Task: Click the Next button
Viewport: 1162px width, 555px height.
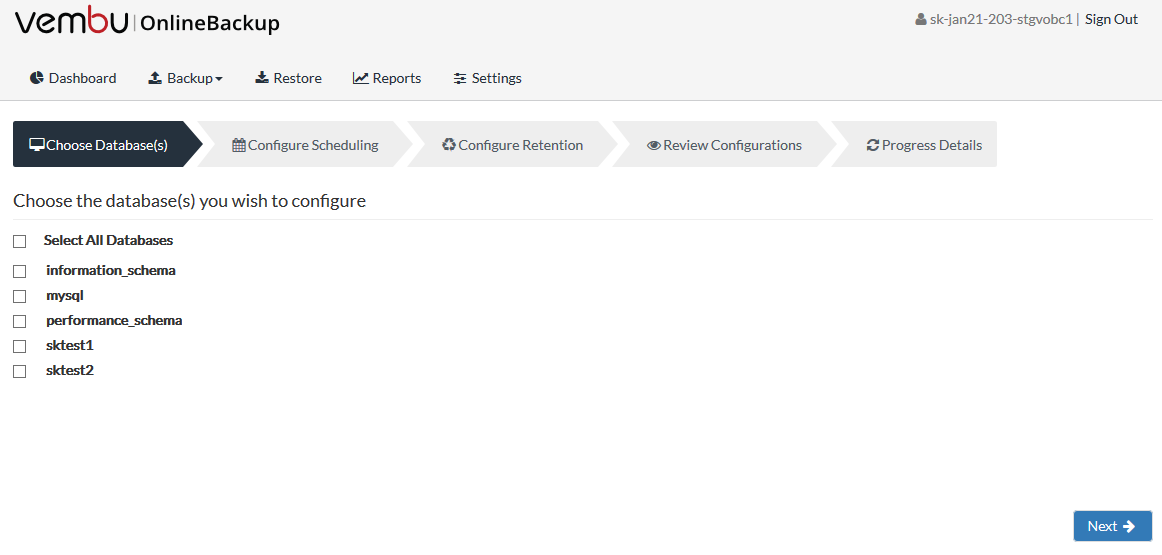Action: click(x=1112, y=526)
